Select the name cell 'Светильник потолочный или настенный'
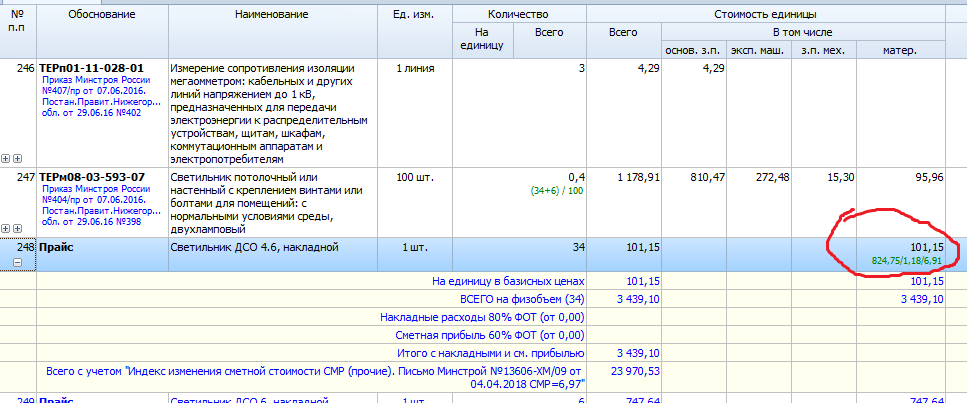967x403 pixels. tap(272, 202)
